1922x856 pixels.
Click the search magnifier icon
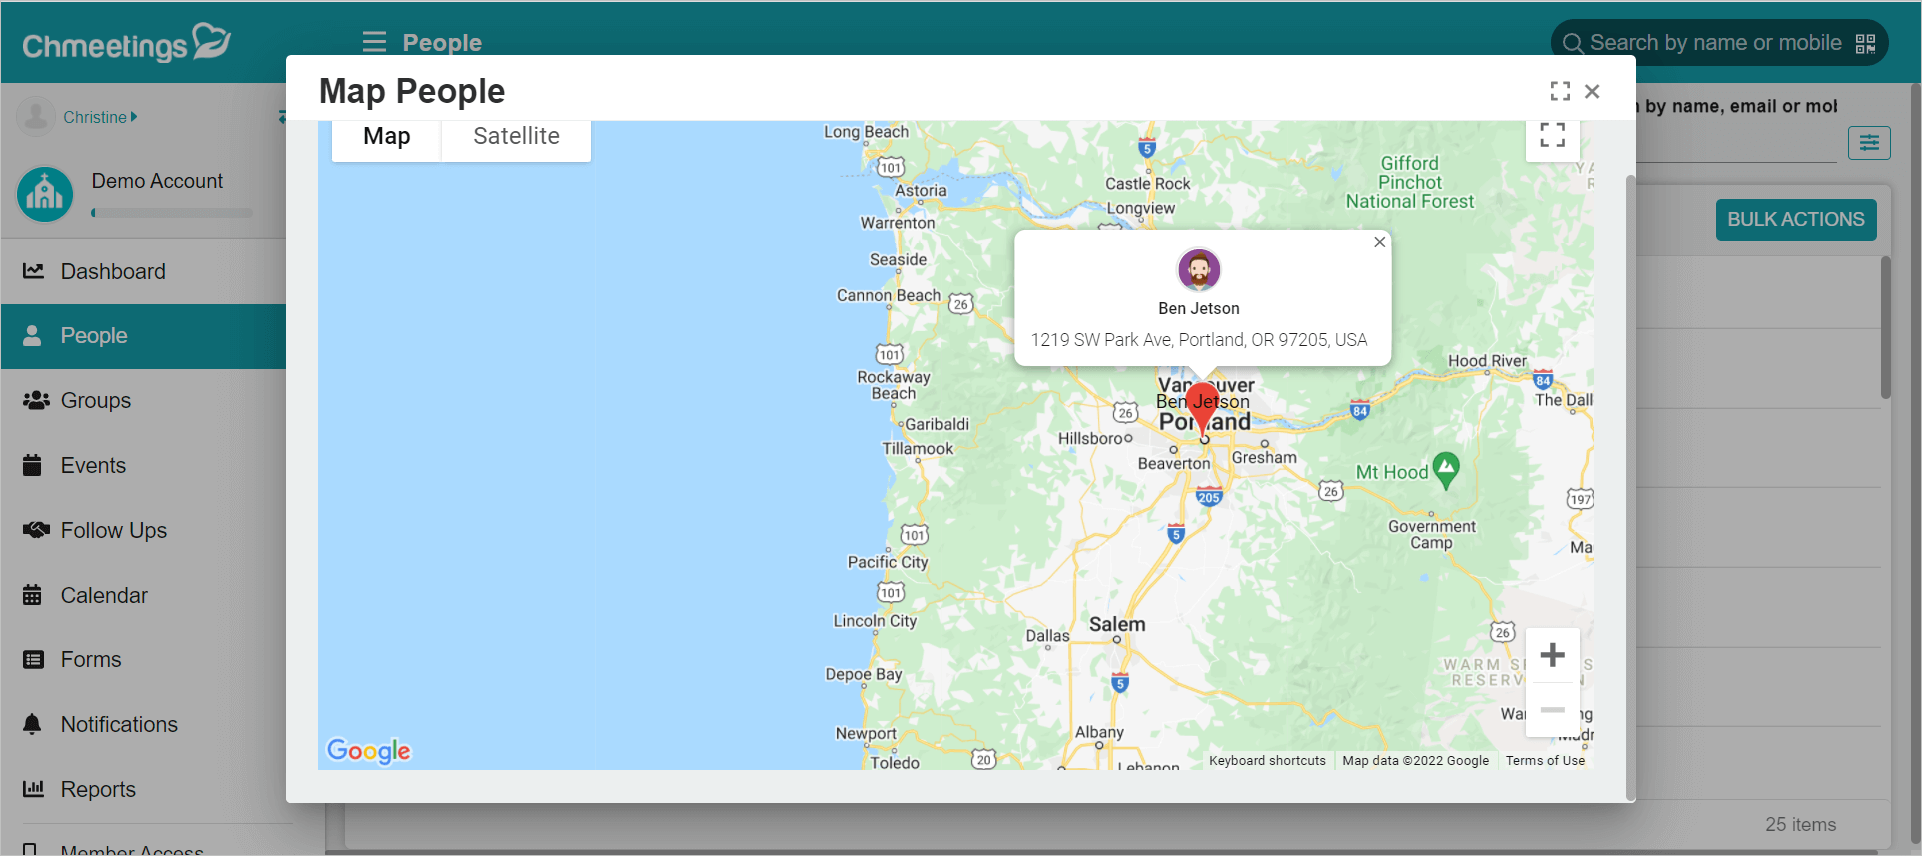pyautogui.click(x=1572, y=43)
